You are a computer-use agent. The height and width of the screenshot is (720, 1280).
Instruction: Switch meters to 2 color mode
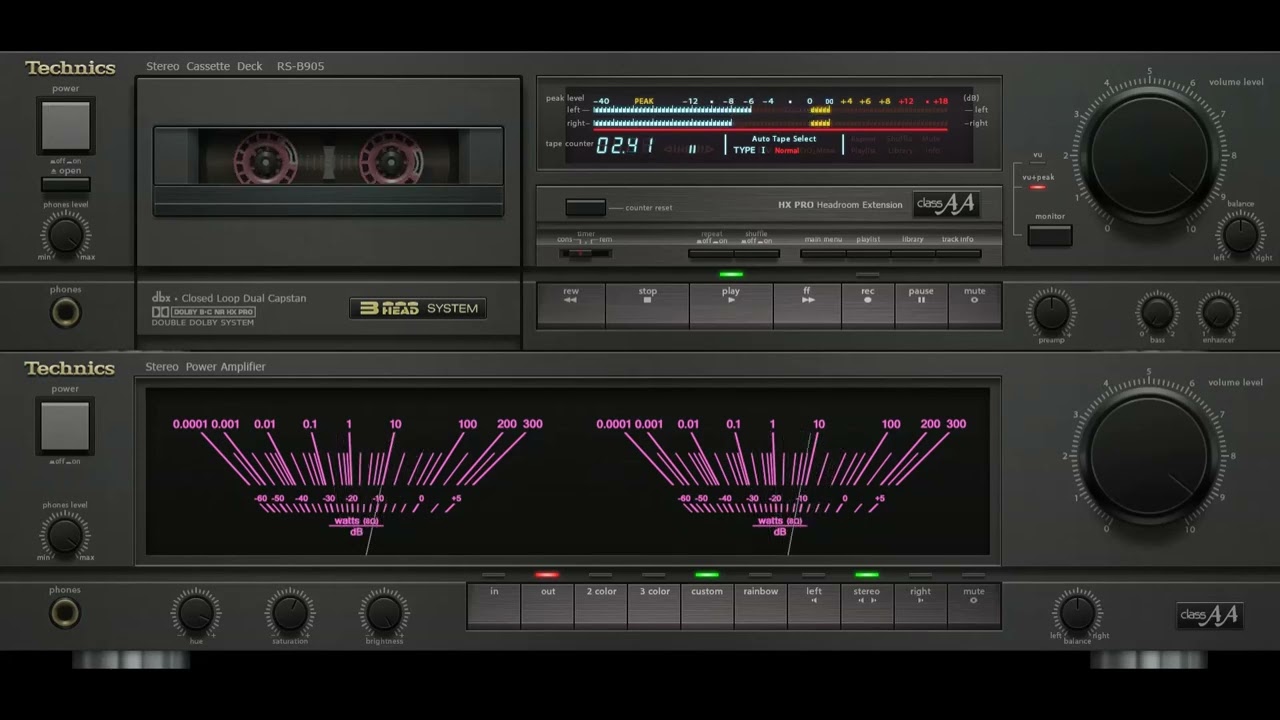coord(601,605)
